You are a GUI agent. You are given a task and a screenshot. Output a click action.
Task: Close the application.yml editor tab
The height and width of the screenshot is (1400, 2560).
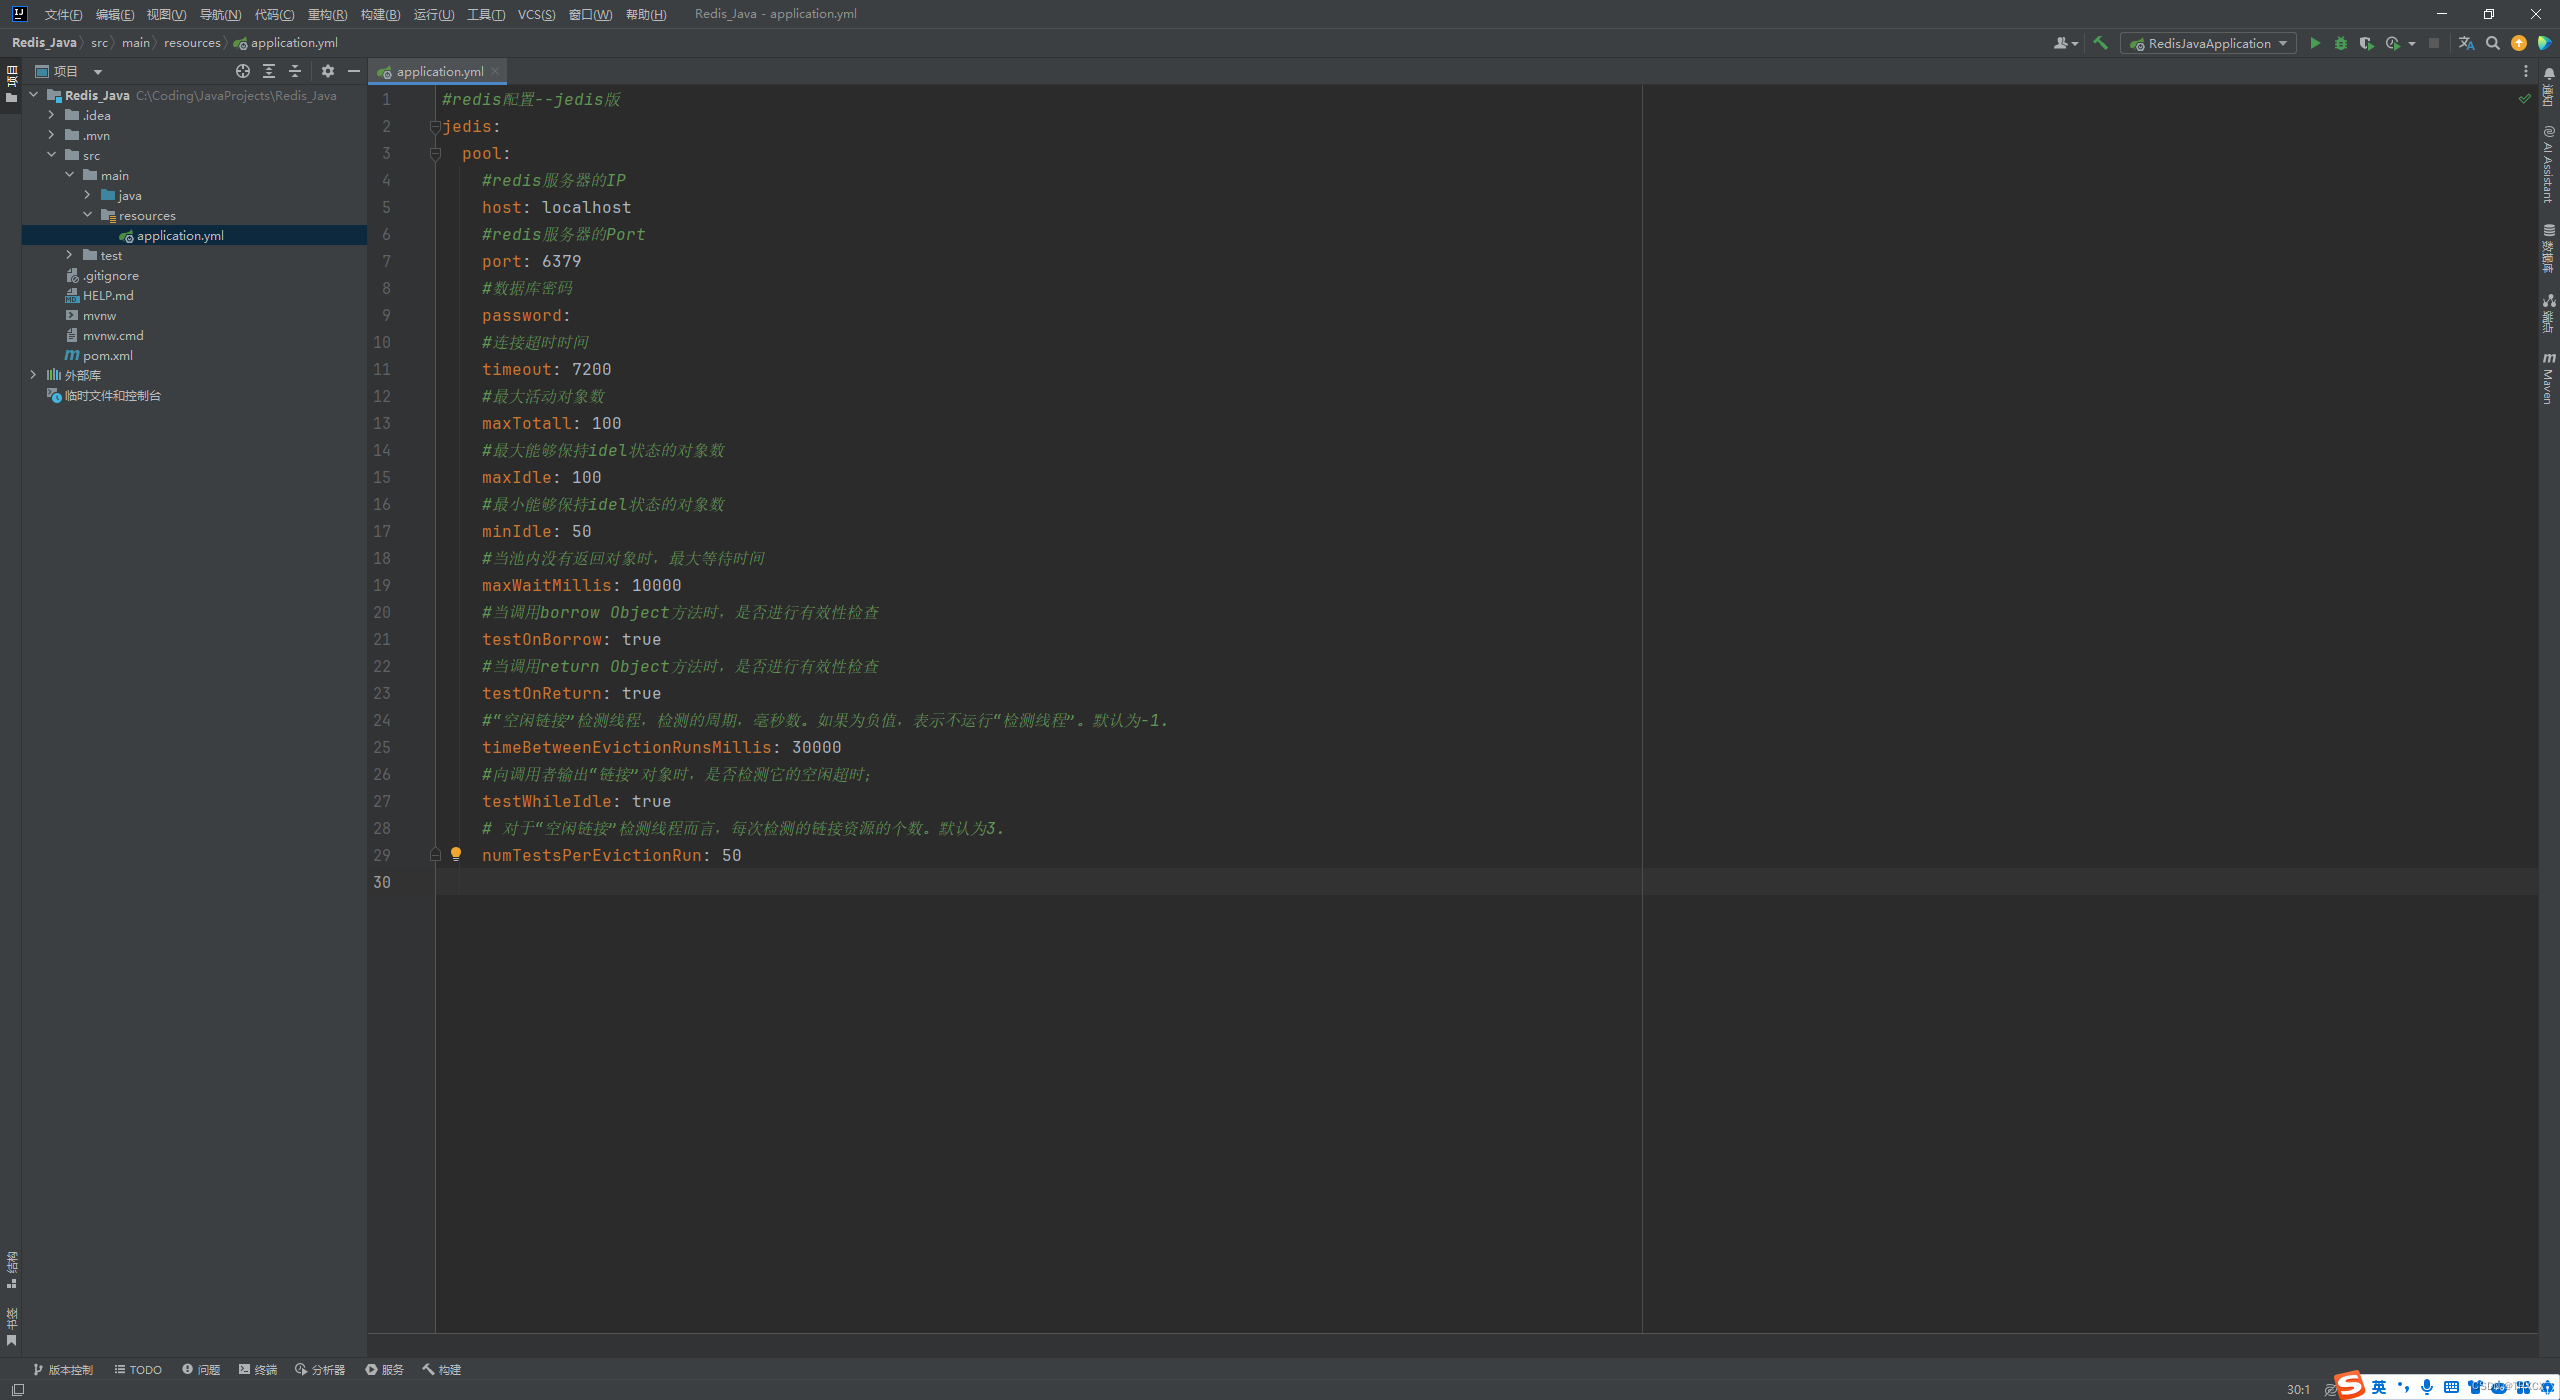[495, 71]
